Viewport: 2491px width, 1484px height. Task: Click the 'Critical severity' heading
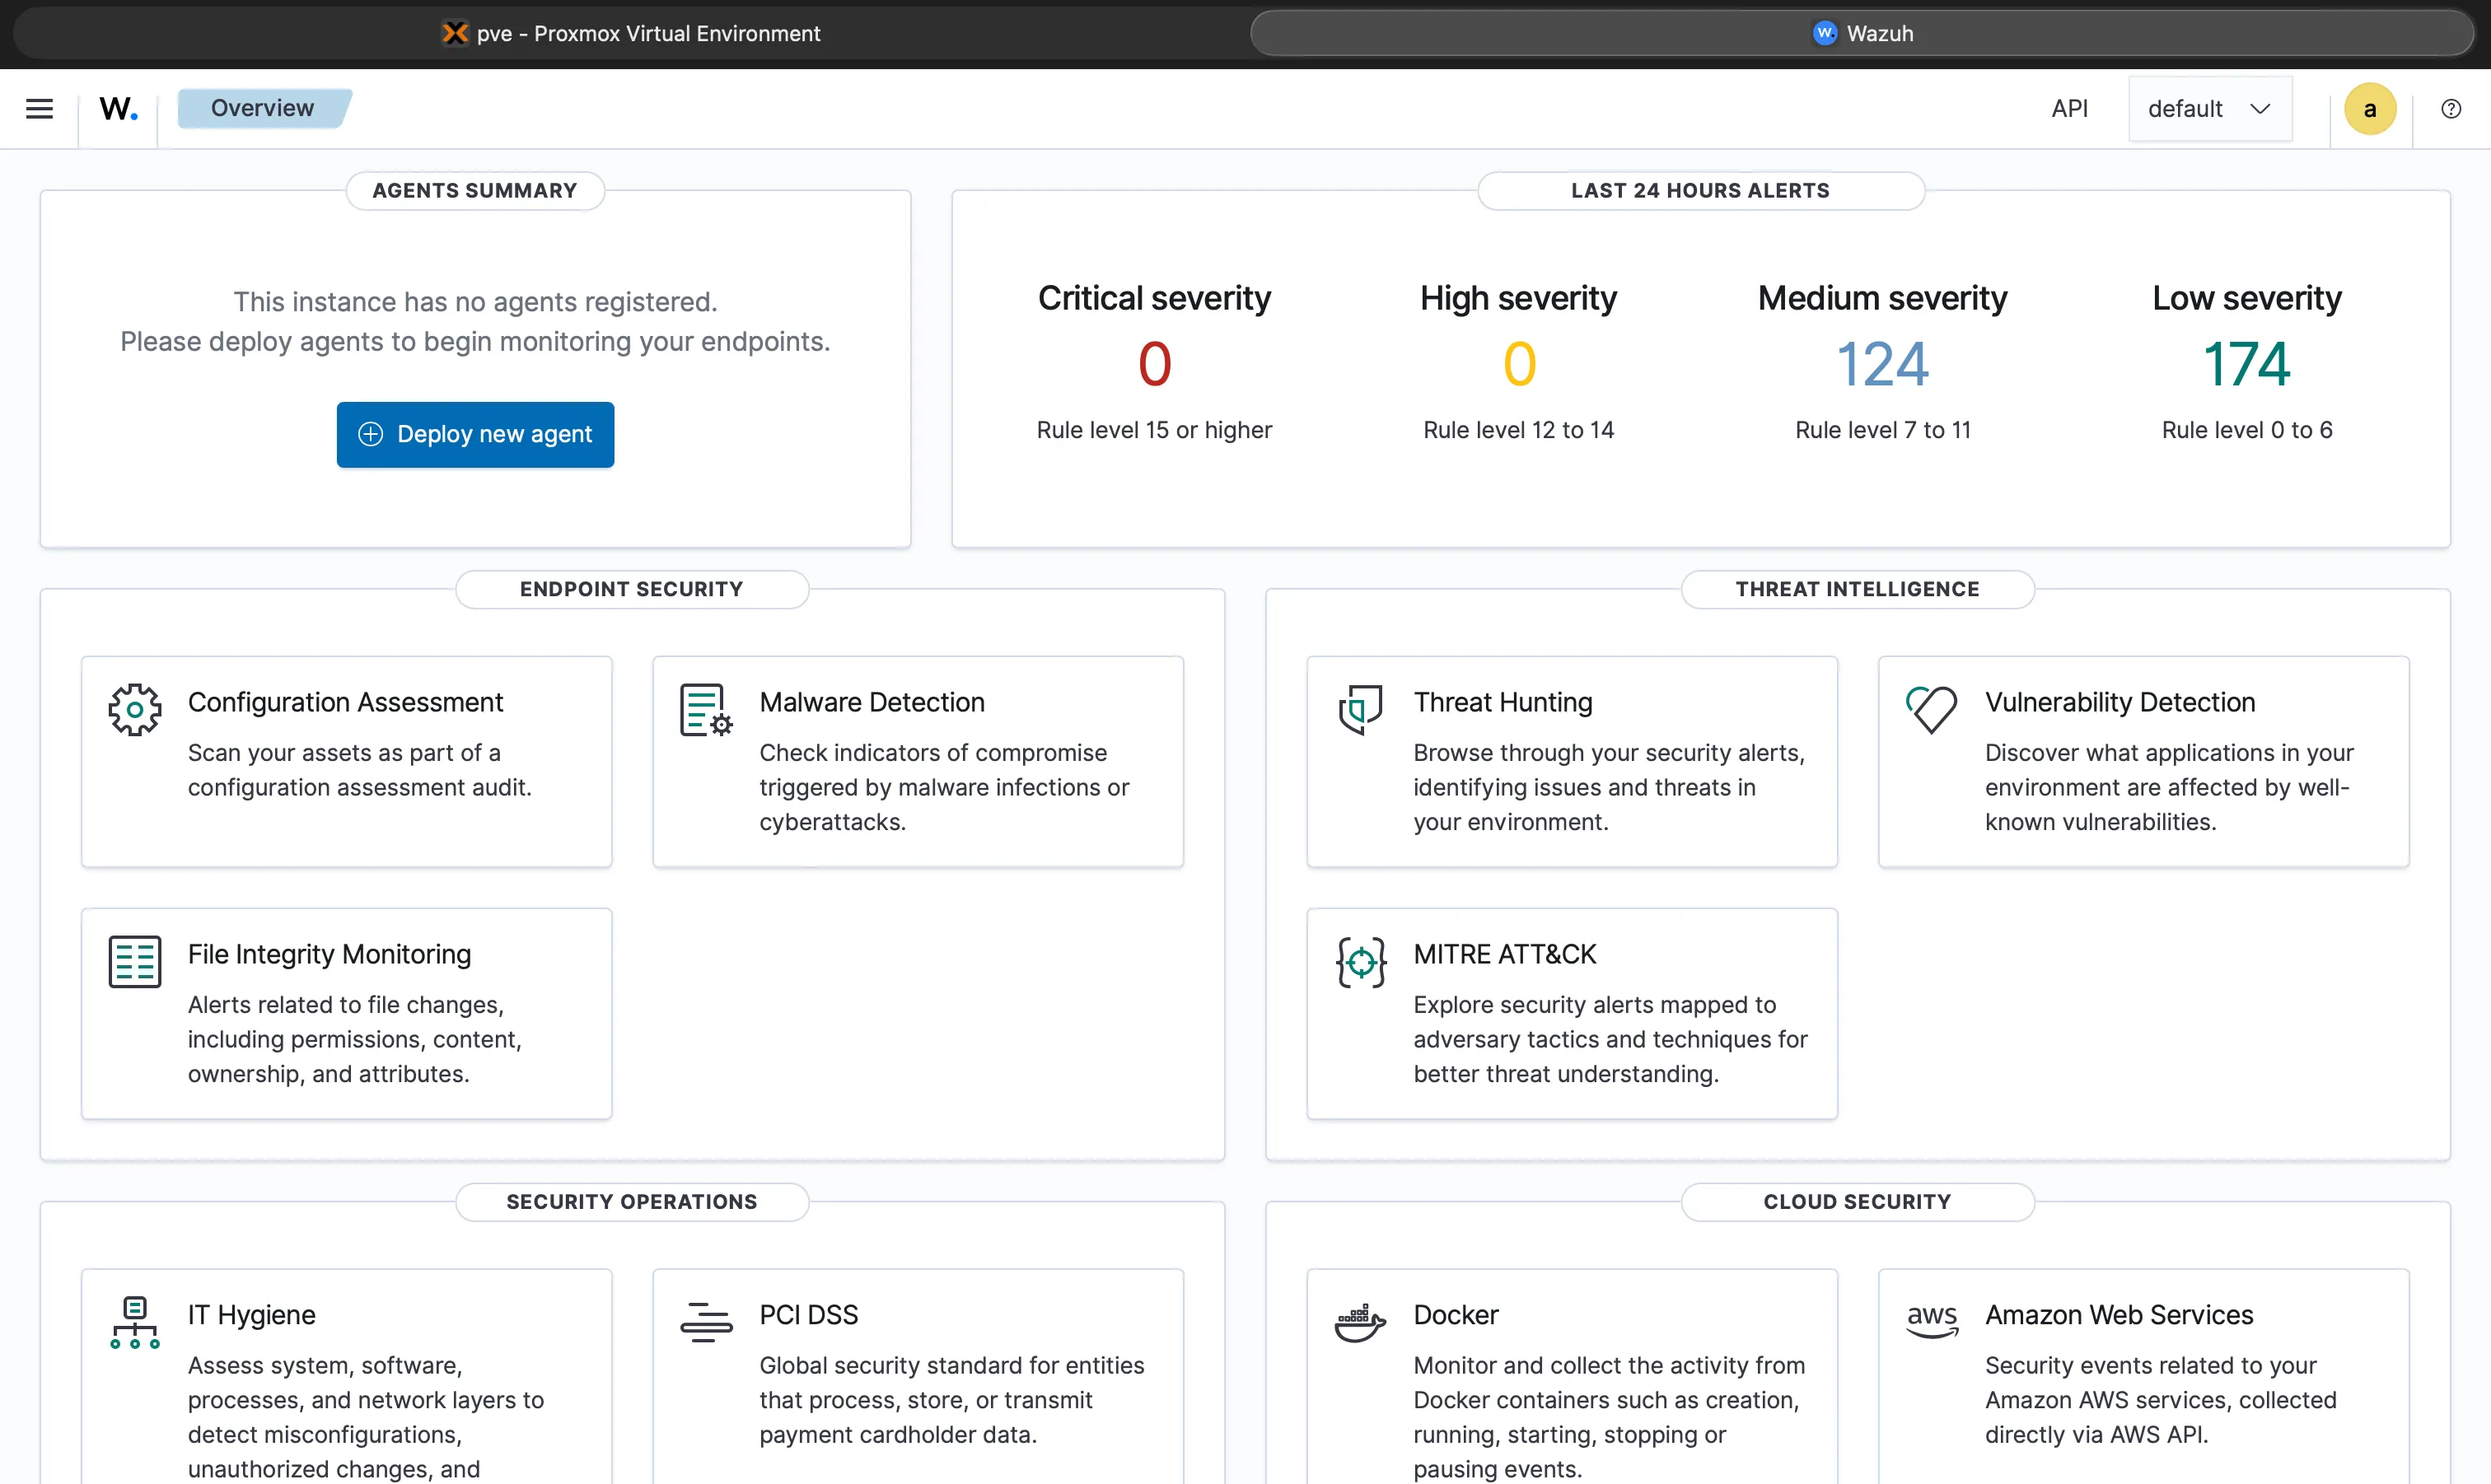(x=1154, y=298)
